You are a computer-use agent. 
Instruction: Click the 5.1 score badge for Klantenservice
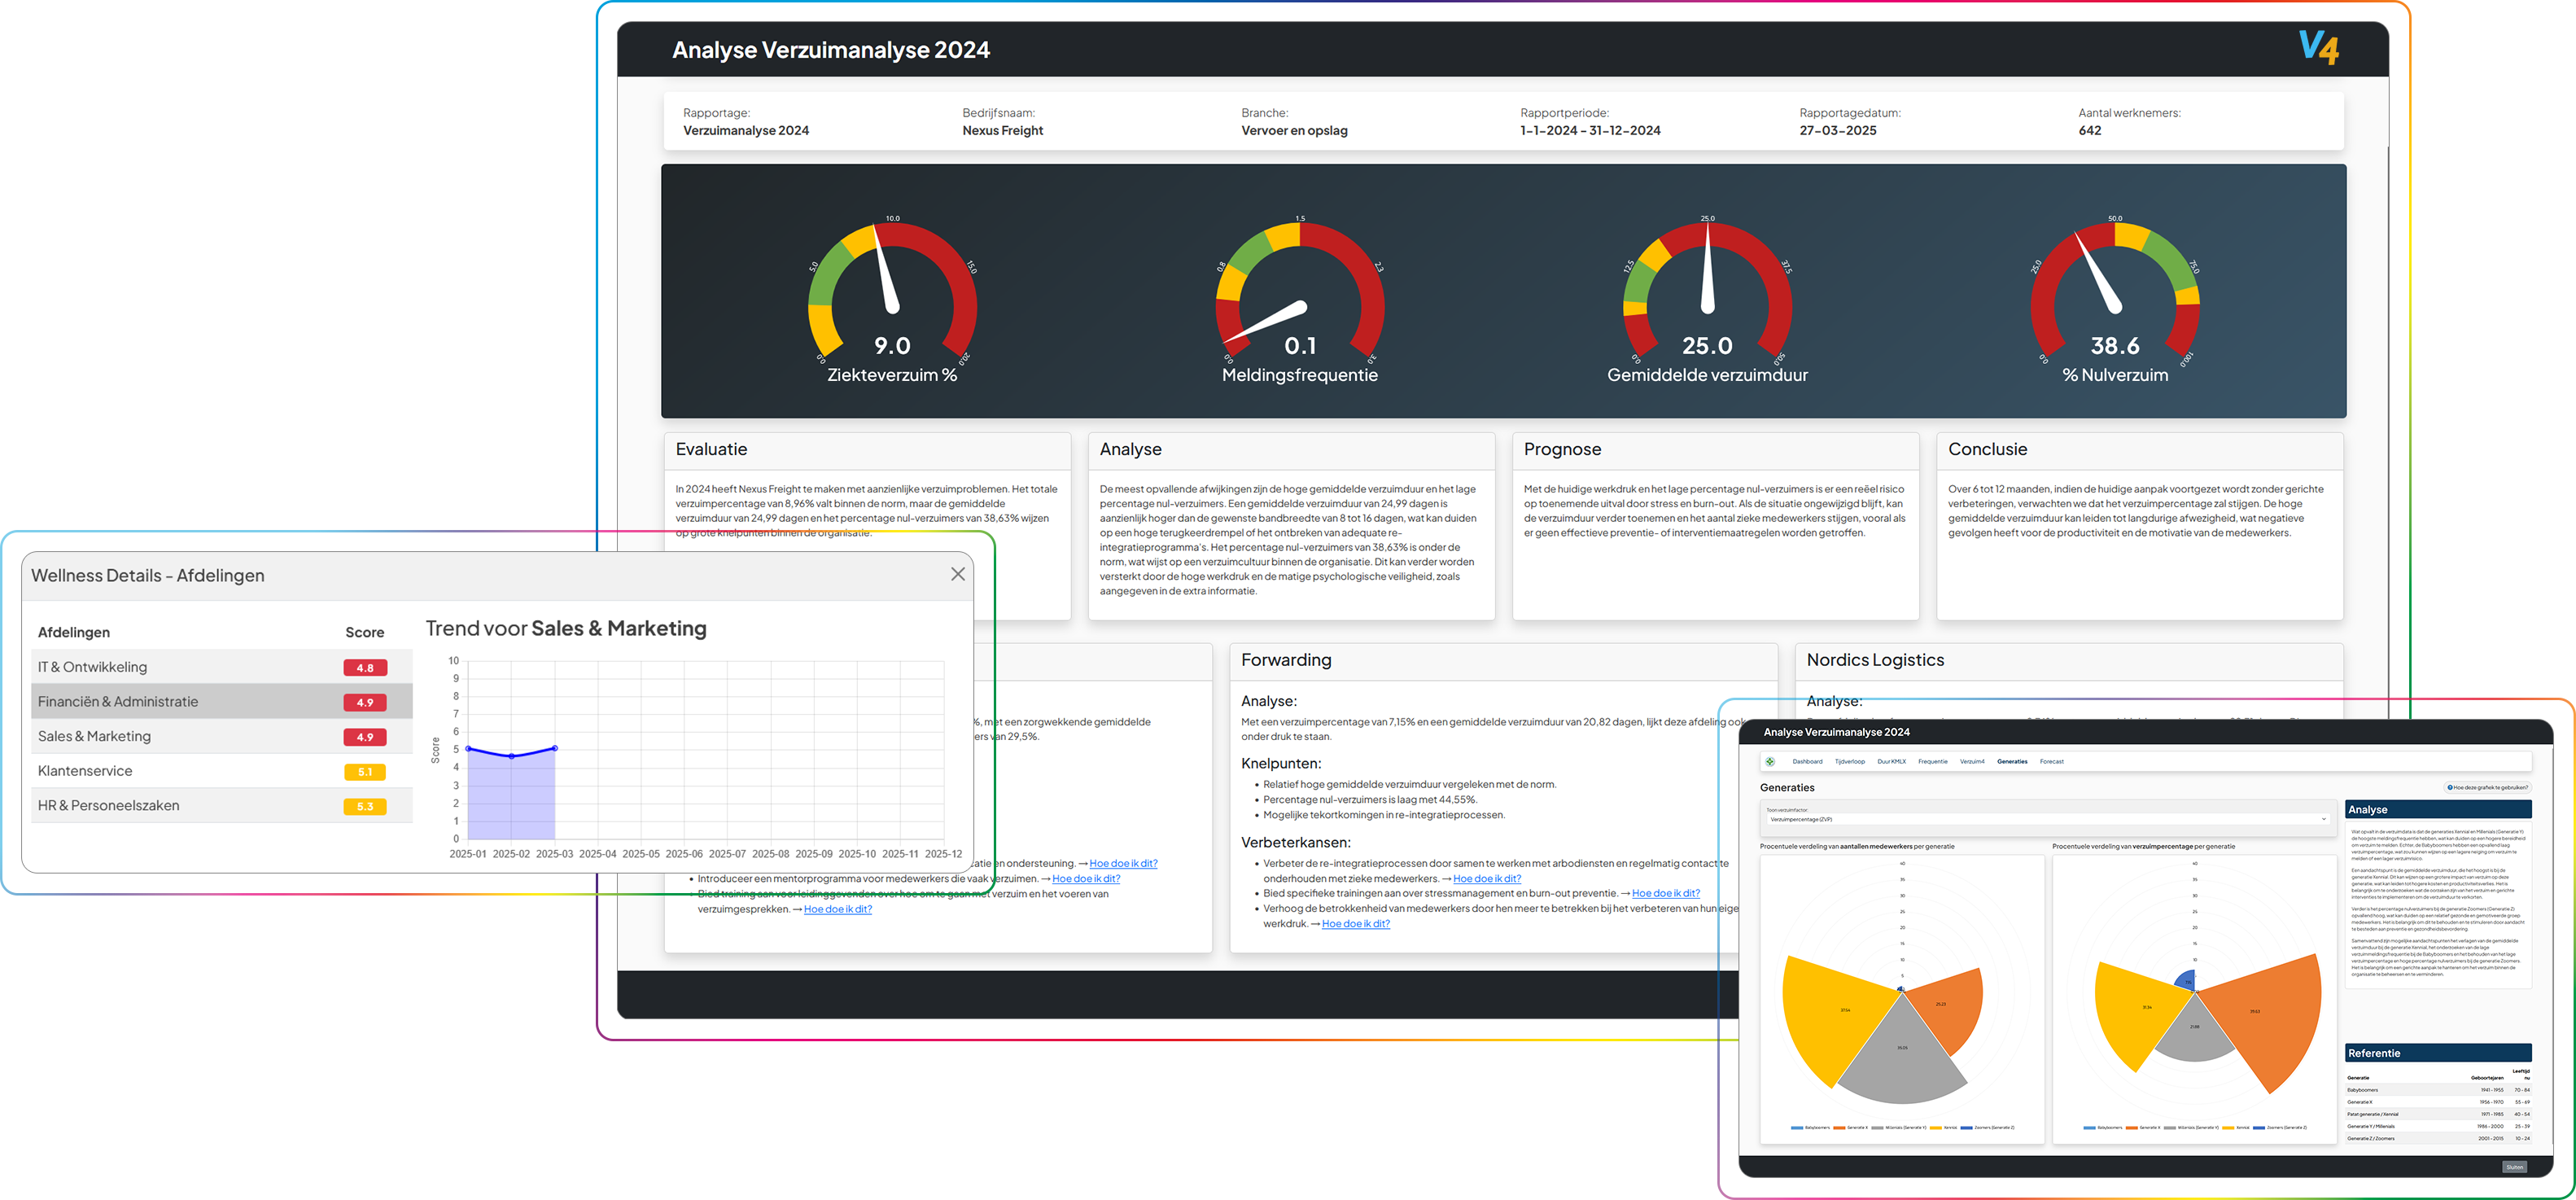[365, 772]
